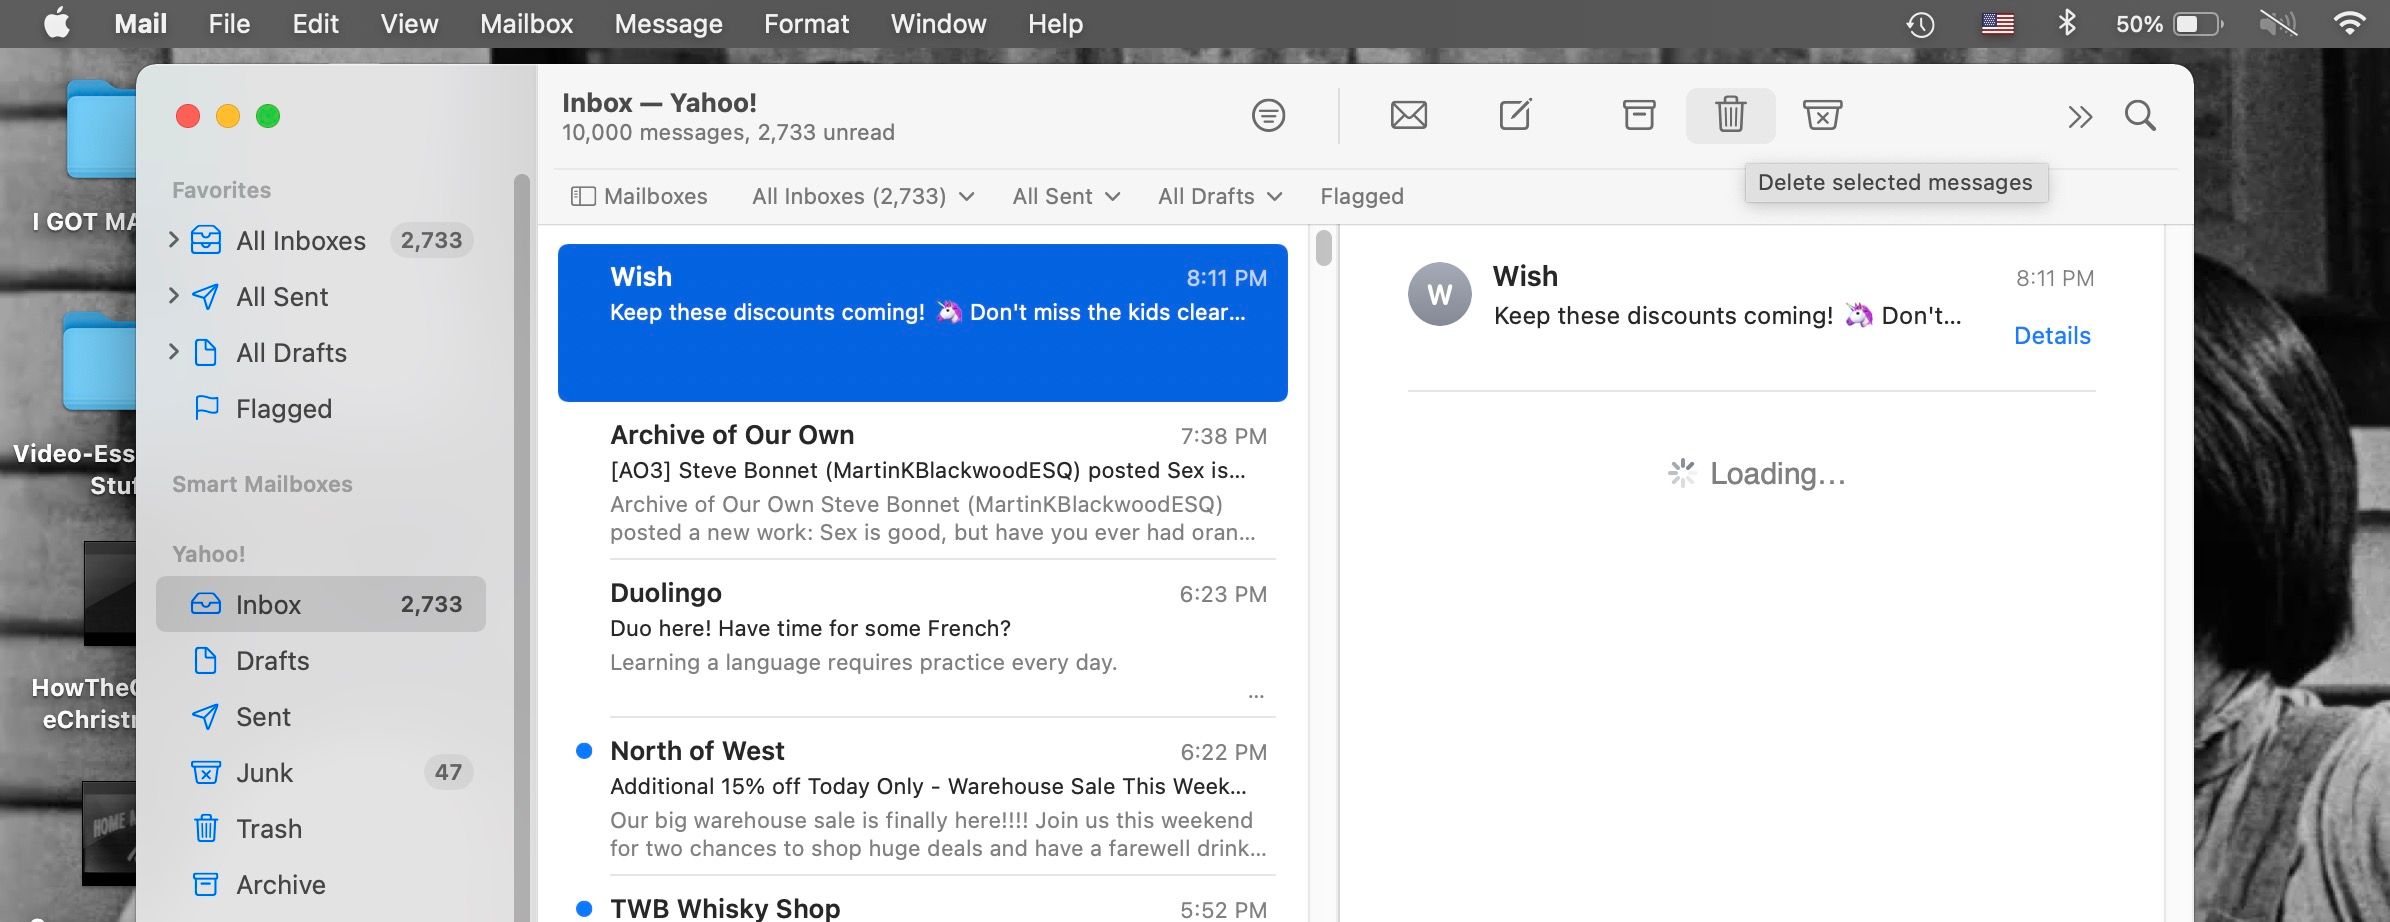
Task: Click the Details link
Action: (2051, 336)
